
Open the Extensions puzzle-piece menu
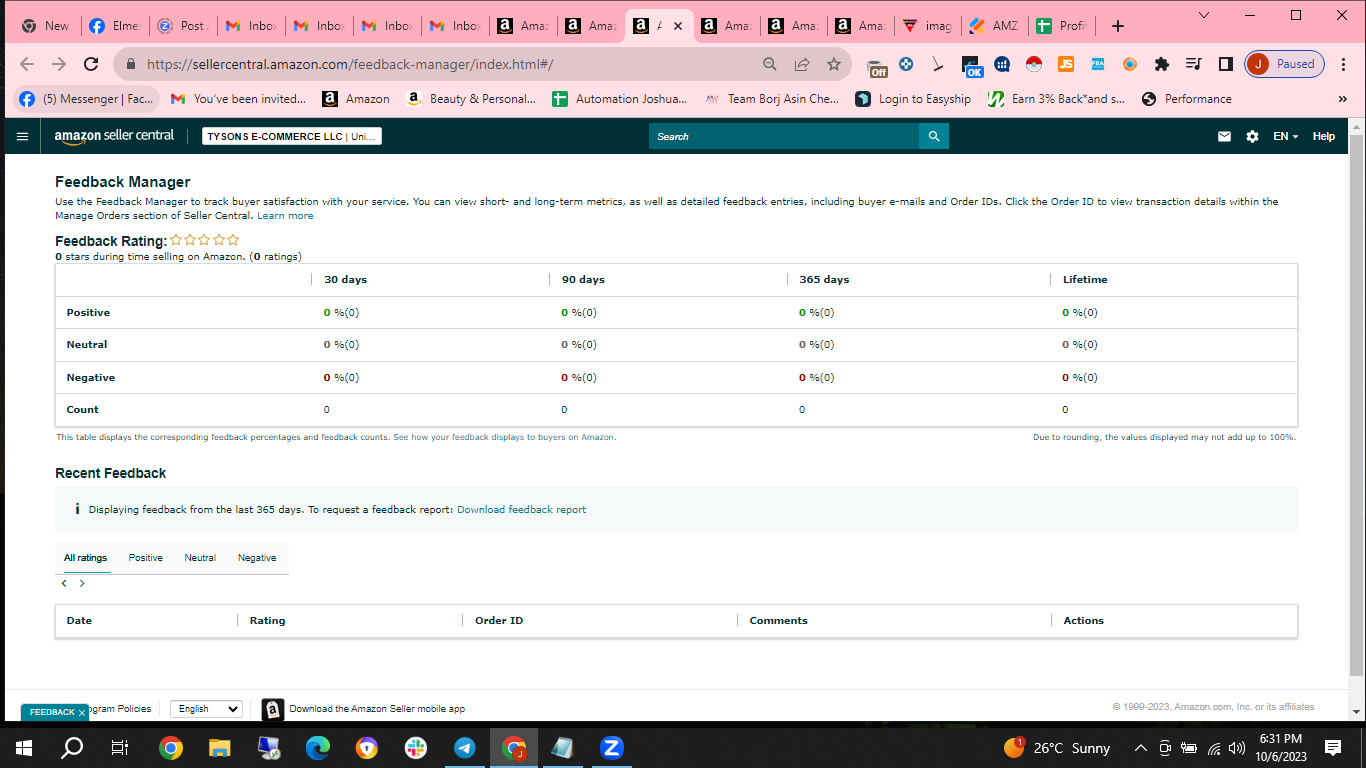[x=1162, y=64]
